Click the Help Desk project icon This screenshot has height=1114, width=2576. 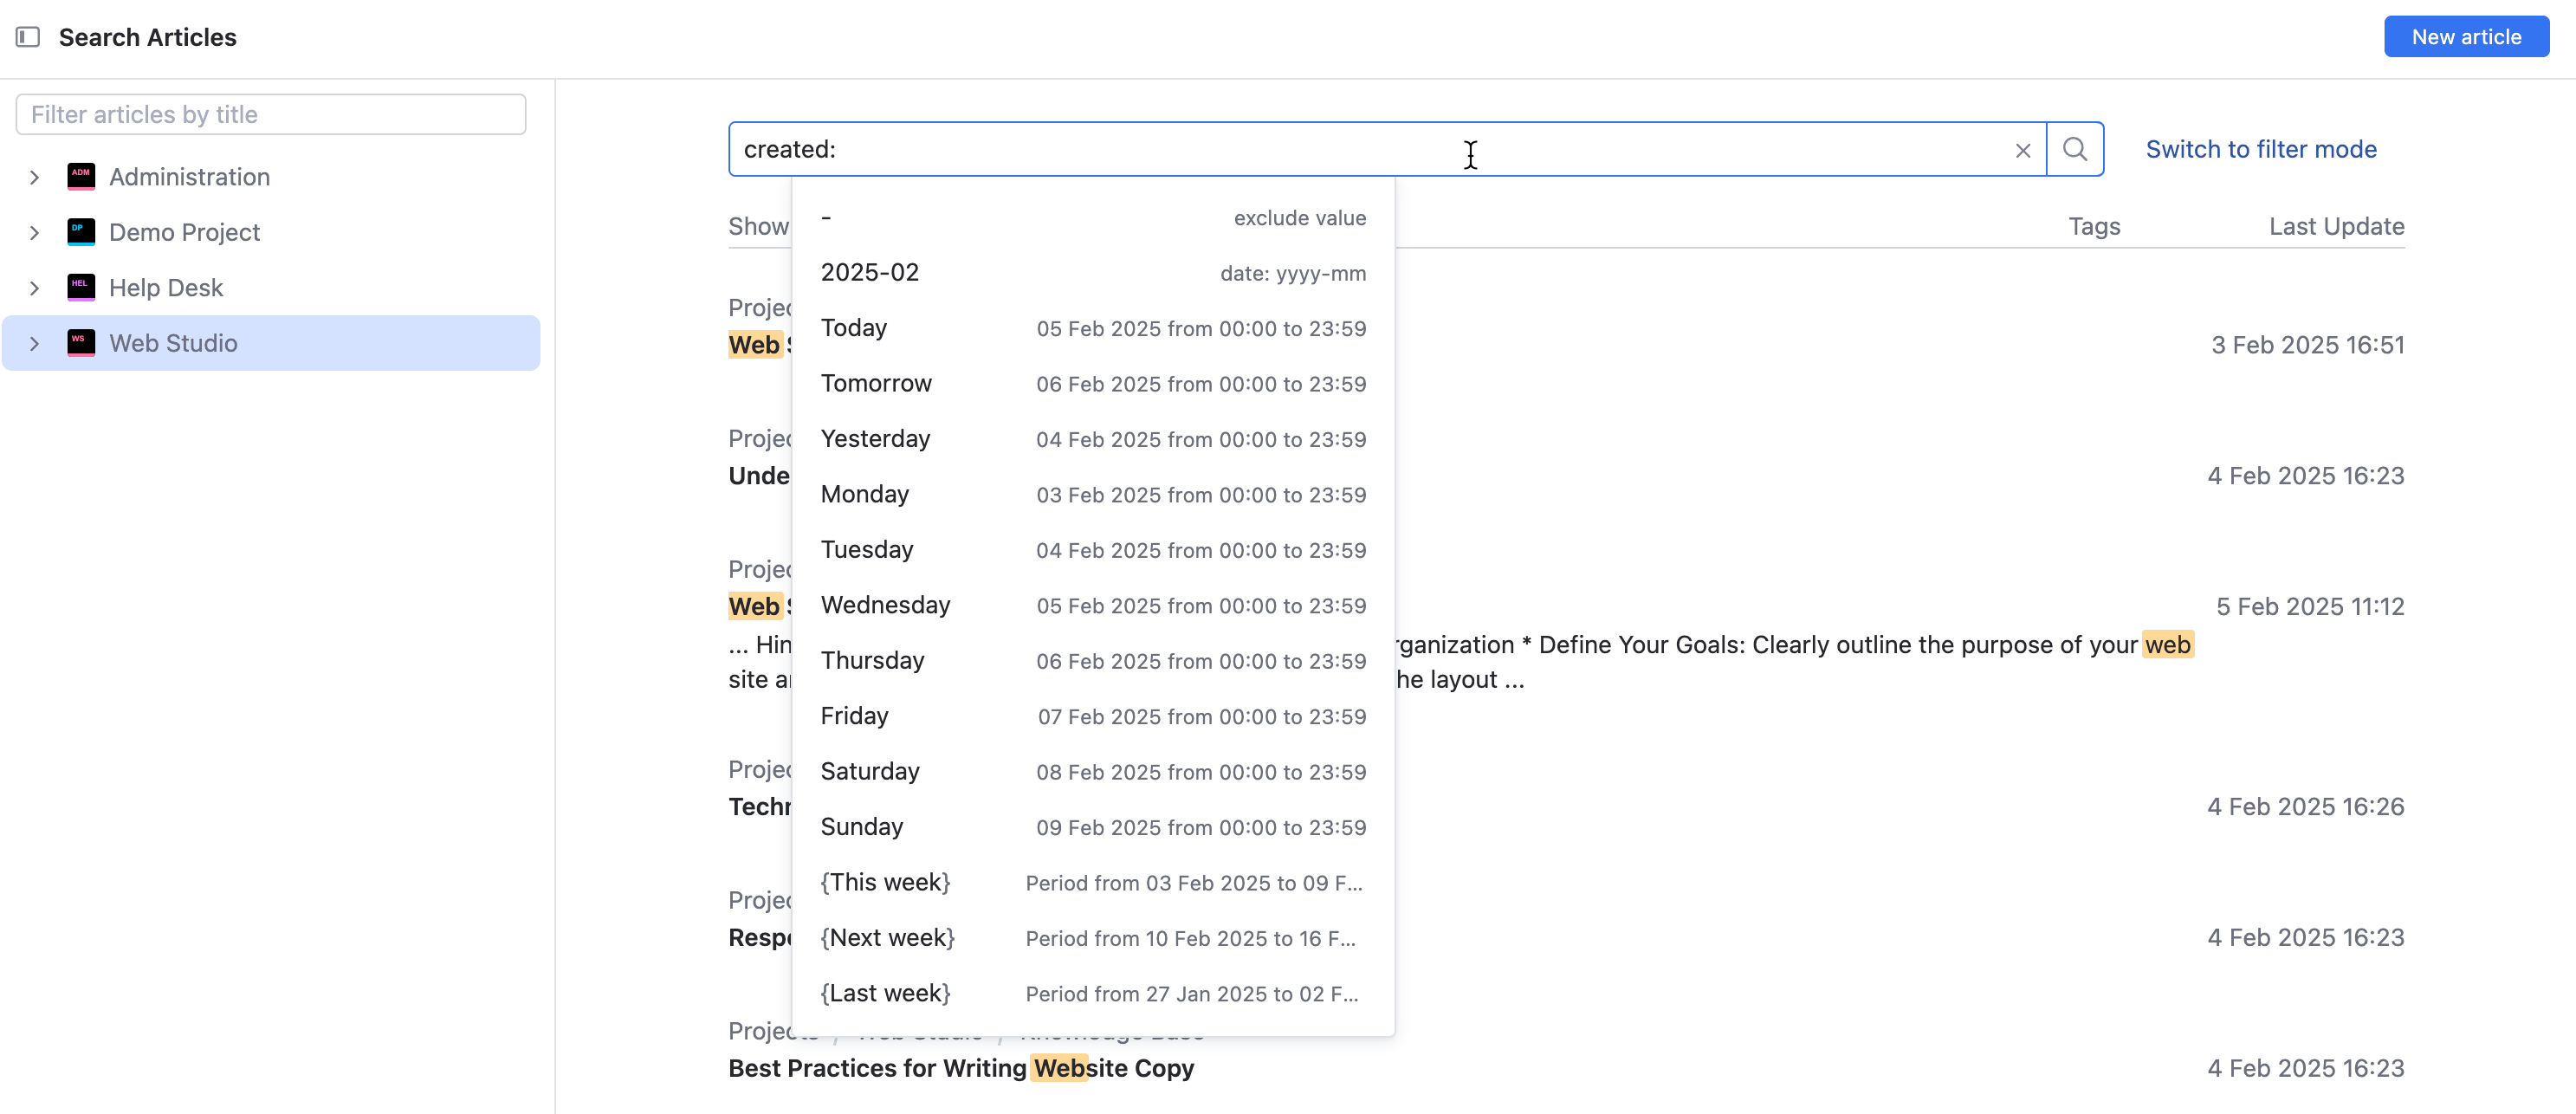[x=81, y=288]
